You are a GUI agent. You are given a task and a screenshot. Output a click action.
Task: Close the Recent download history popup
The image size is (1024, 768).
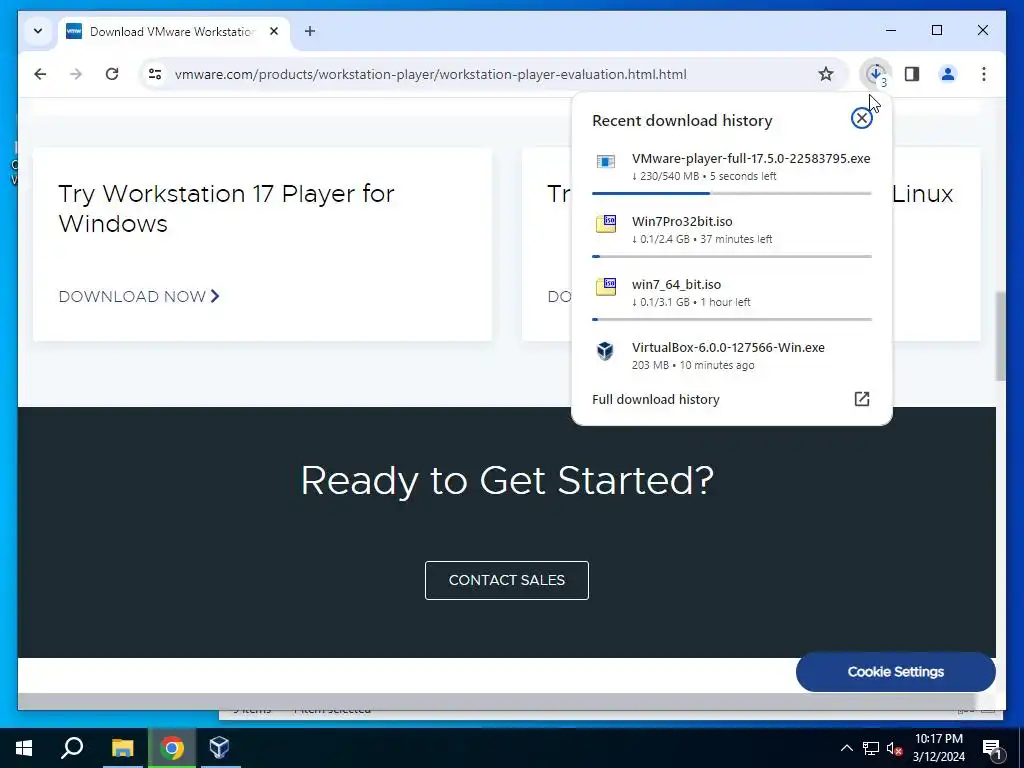click(x=861, y=118)
